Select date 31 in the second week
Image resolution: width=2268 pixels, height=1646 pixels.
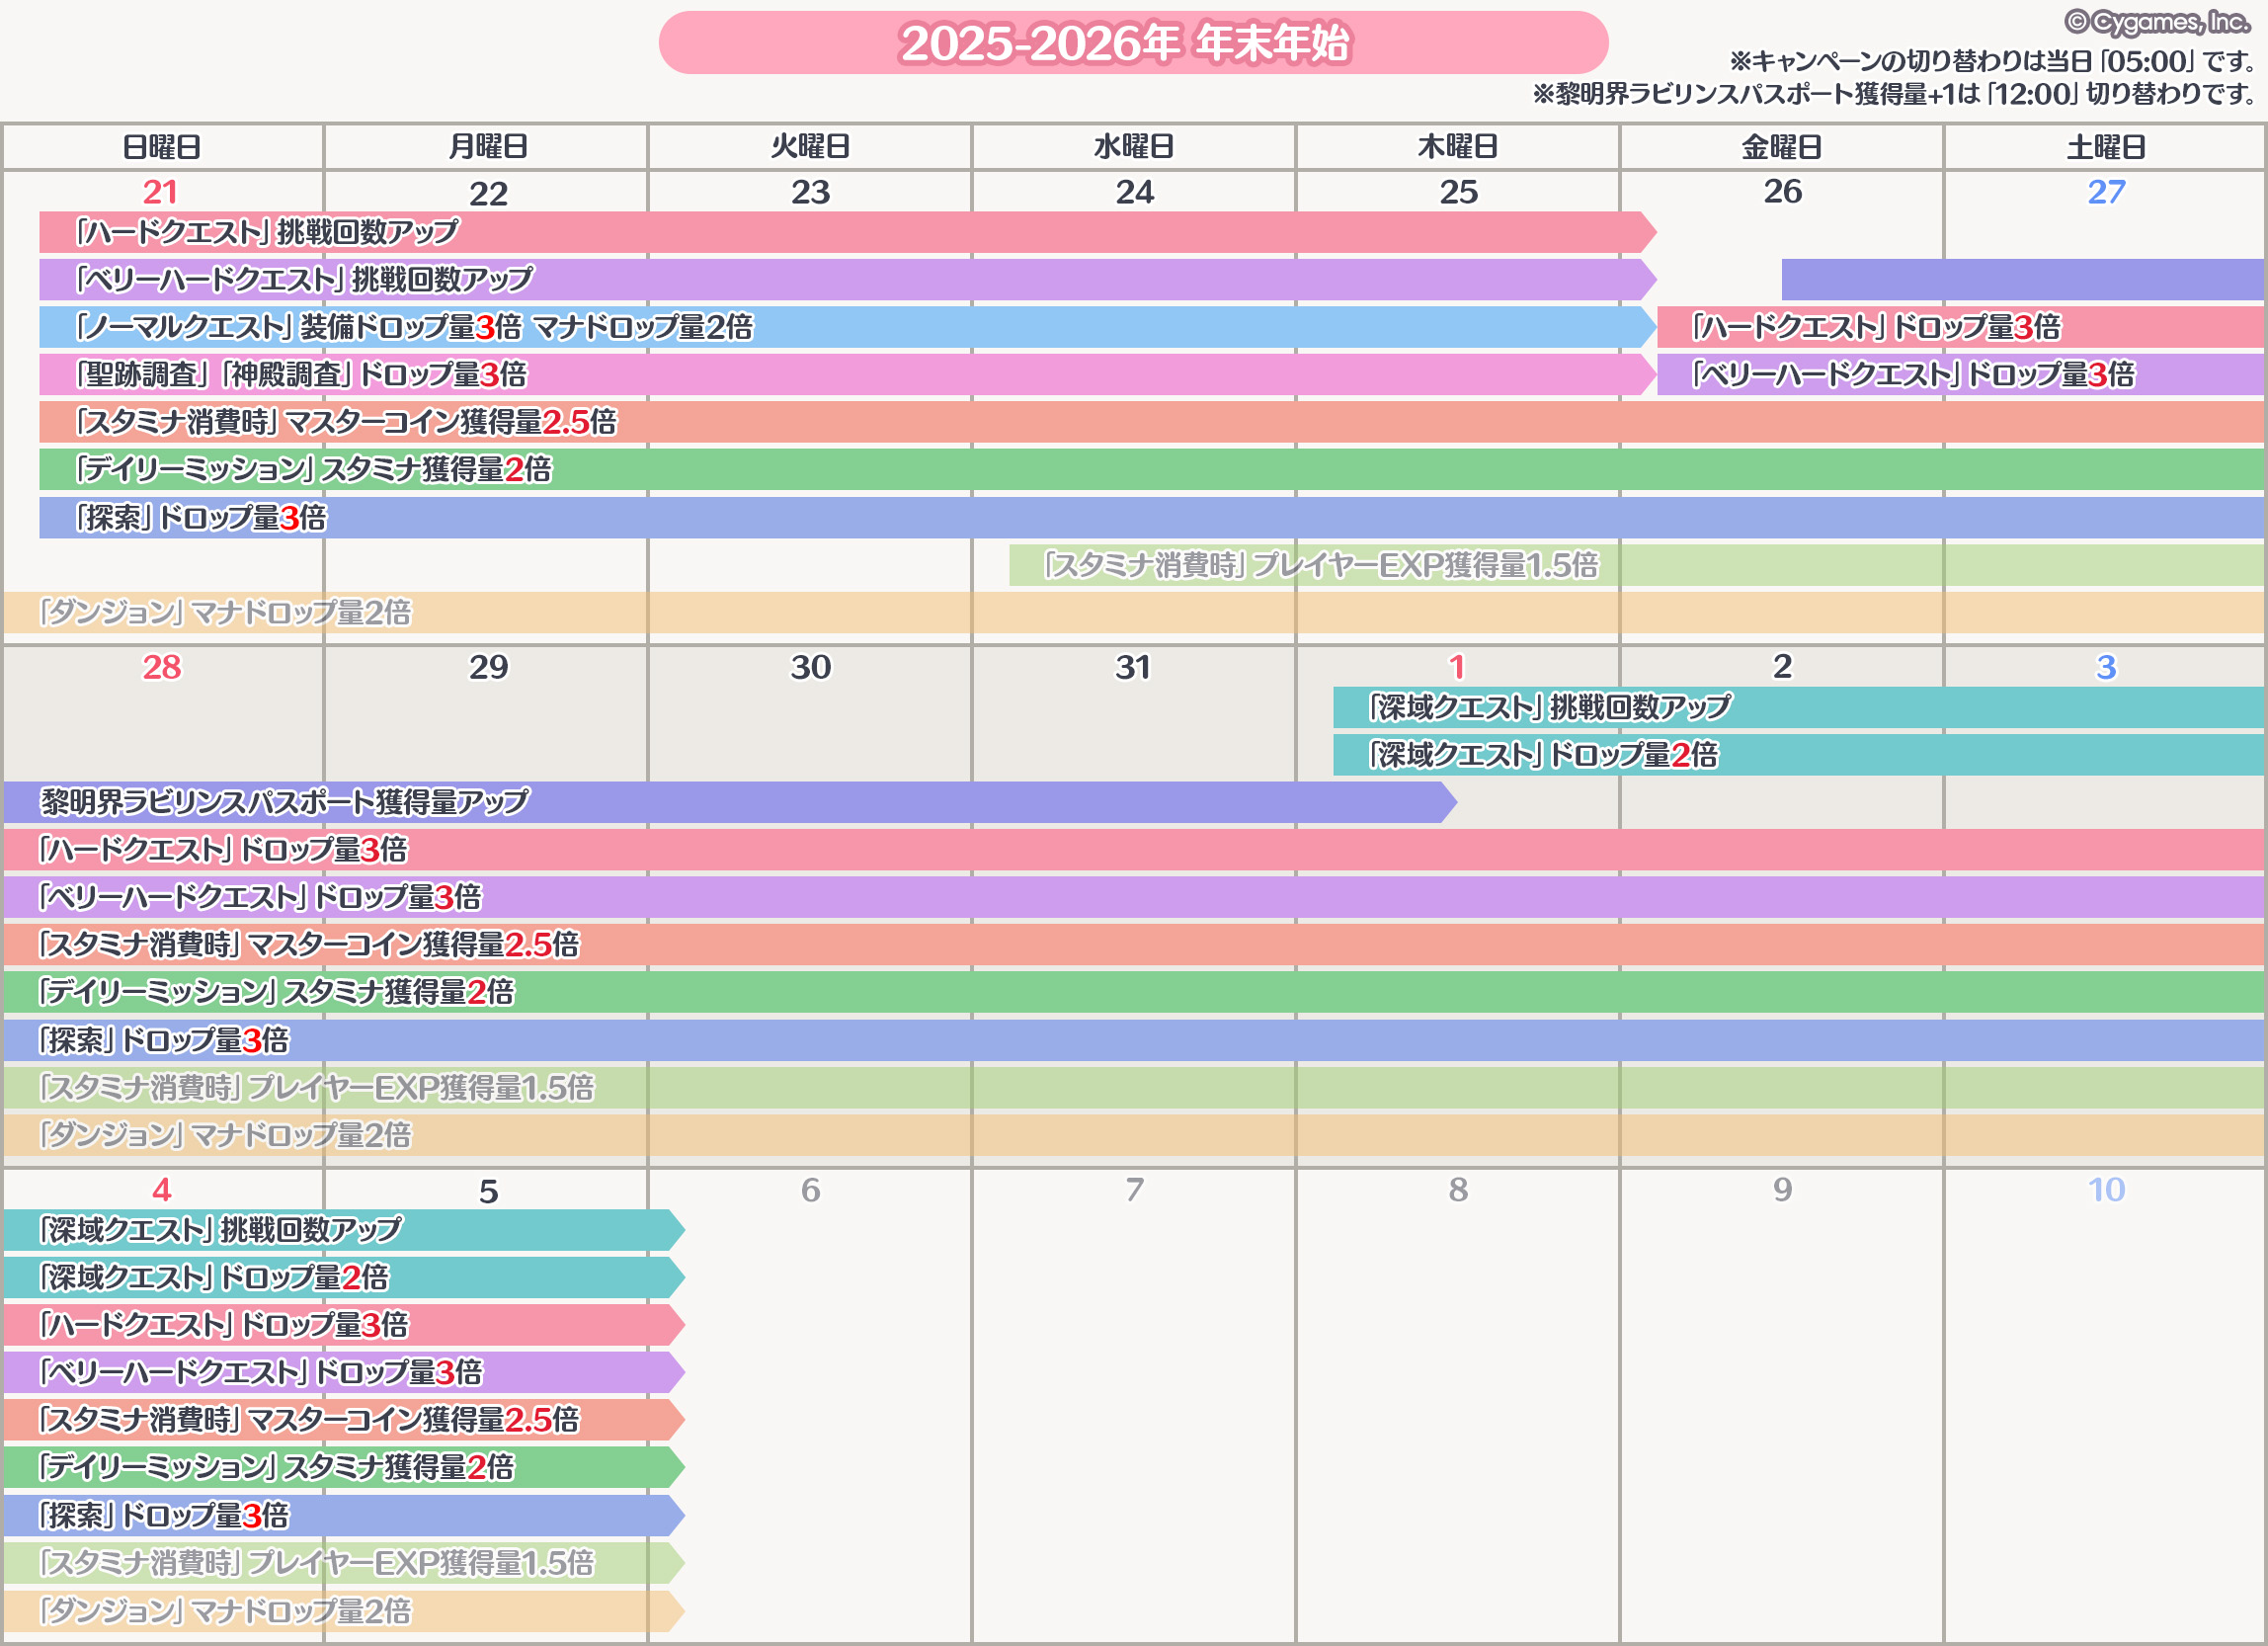pyautogui.click(x=1133, y=666)
